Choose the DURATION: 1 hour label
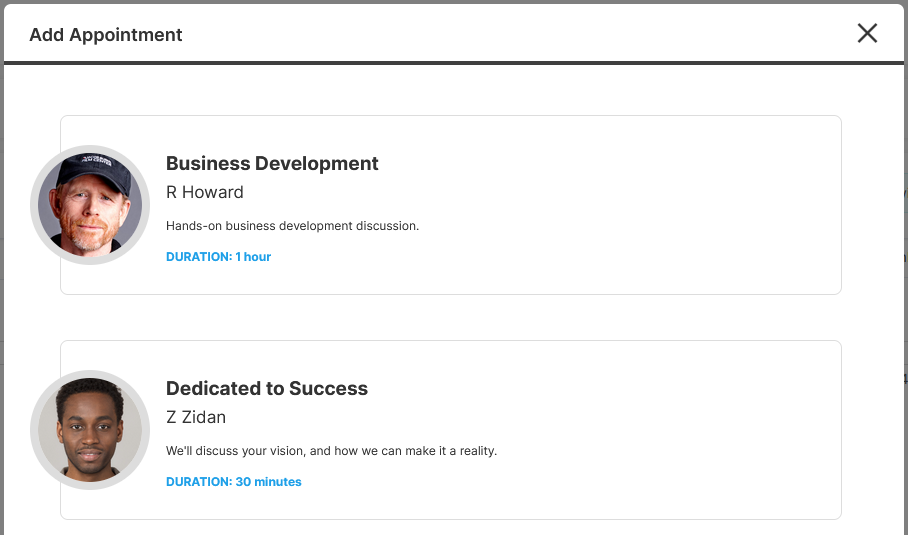 pyautogui.click(x=218, y=256)
